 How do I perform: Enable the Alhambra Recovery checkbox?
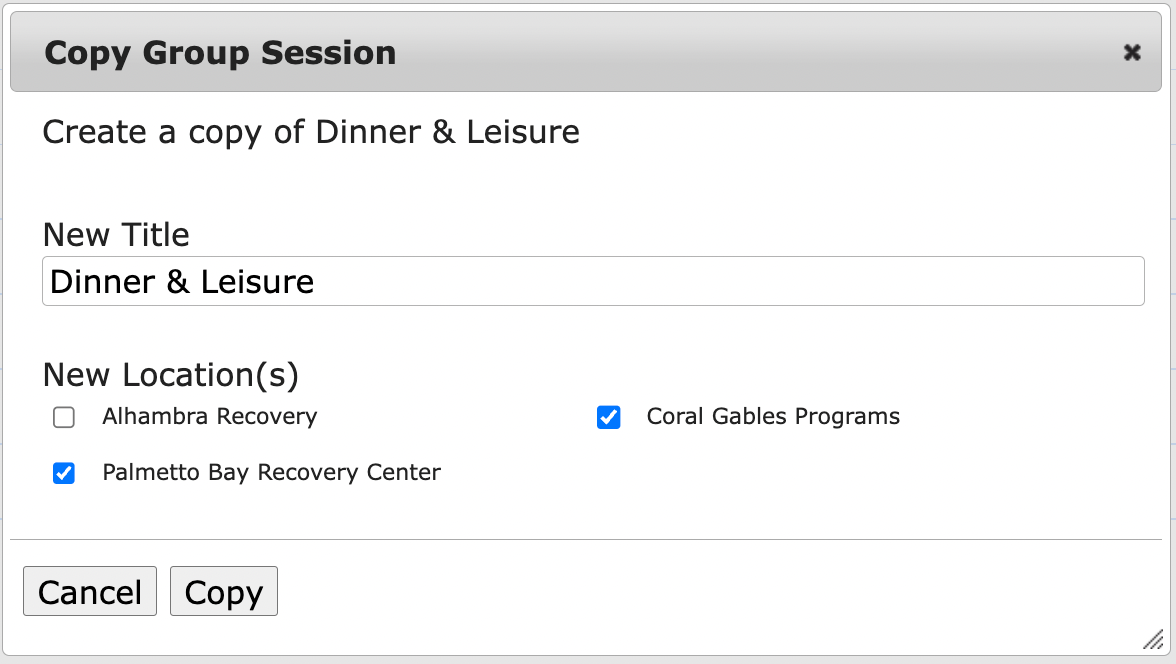(x=64, y=418)
